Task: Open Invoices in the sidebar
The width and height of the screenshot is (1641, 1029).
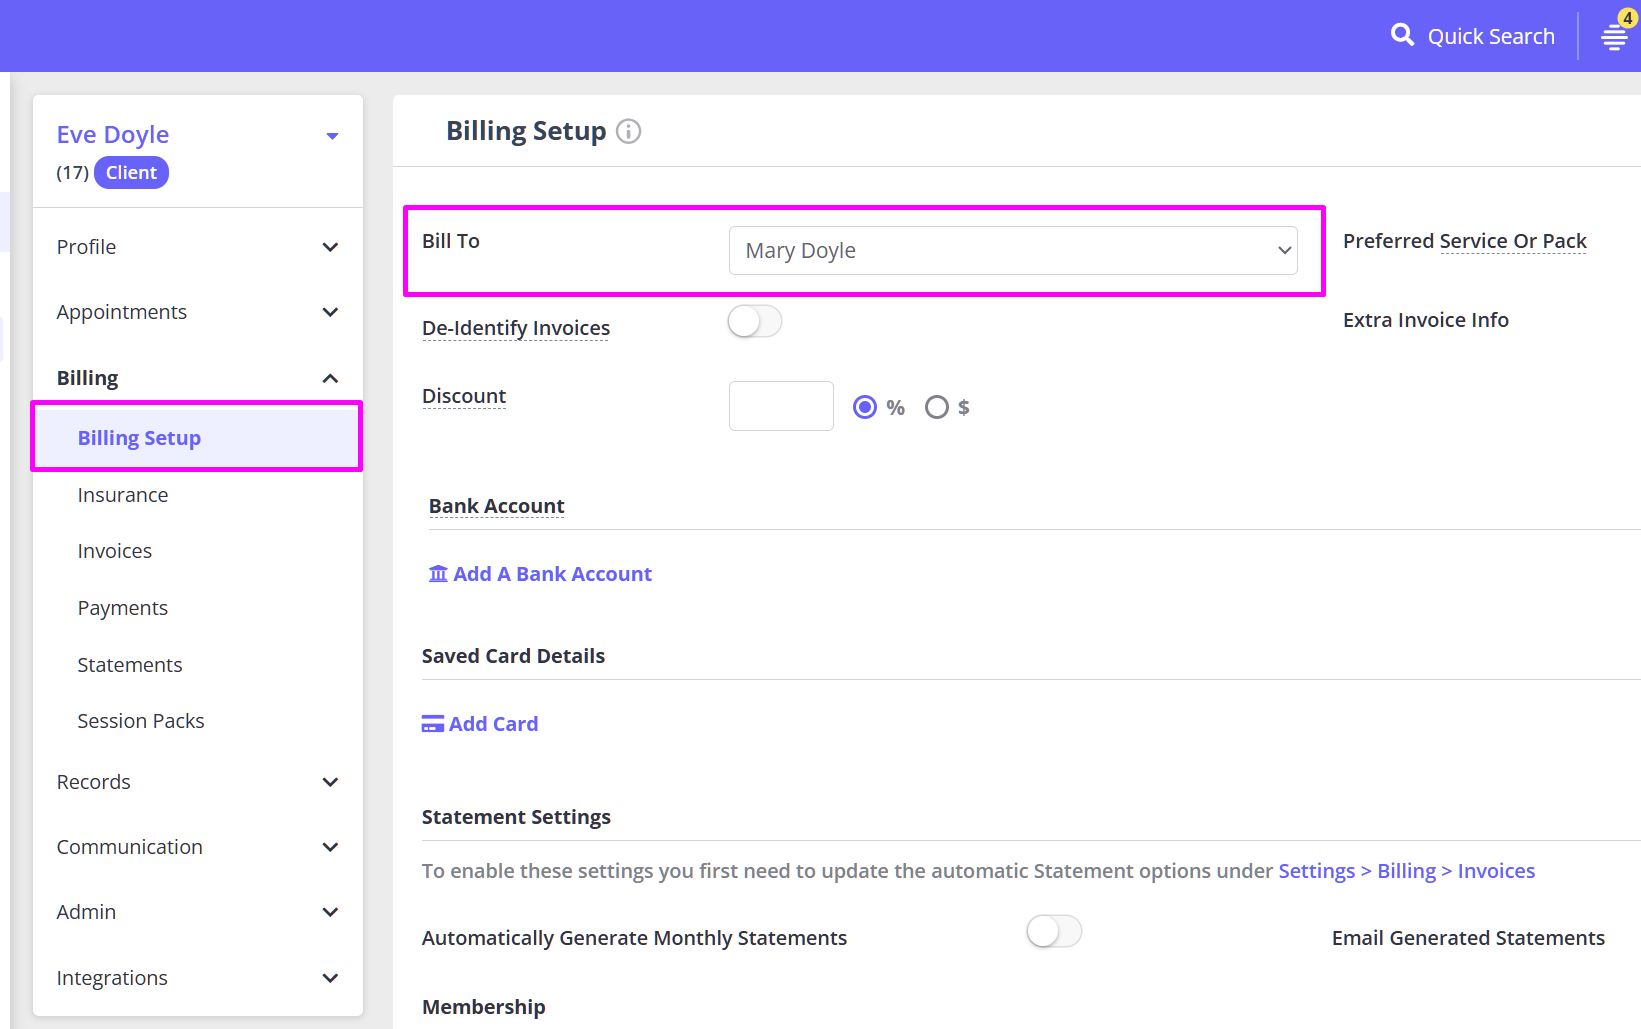Action: coord(115,551)
